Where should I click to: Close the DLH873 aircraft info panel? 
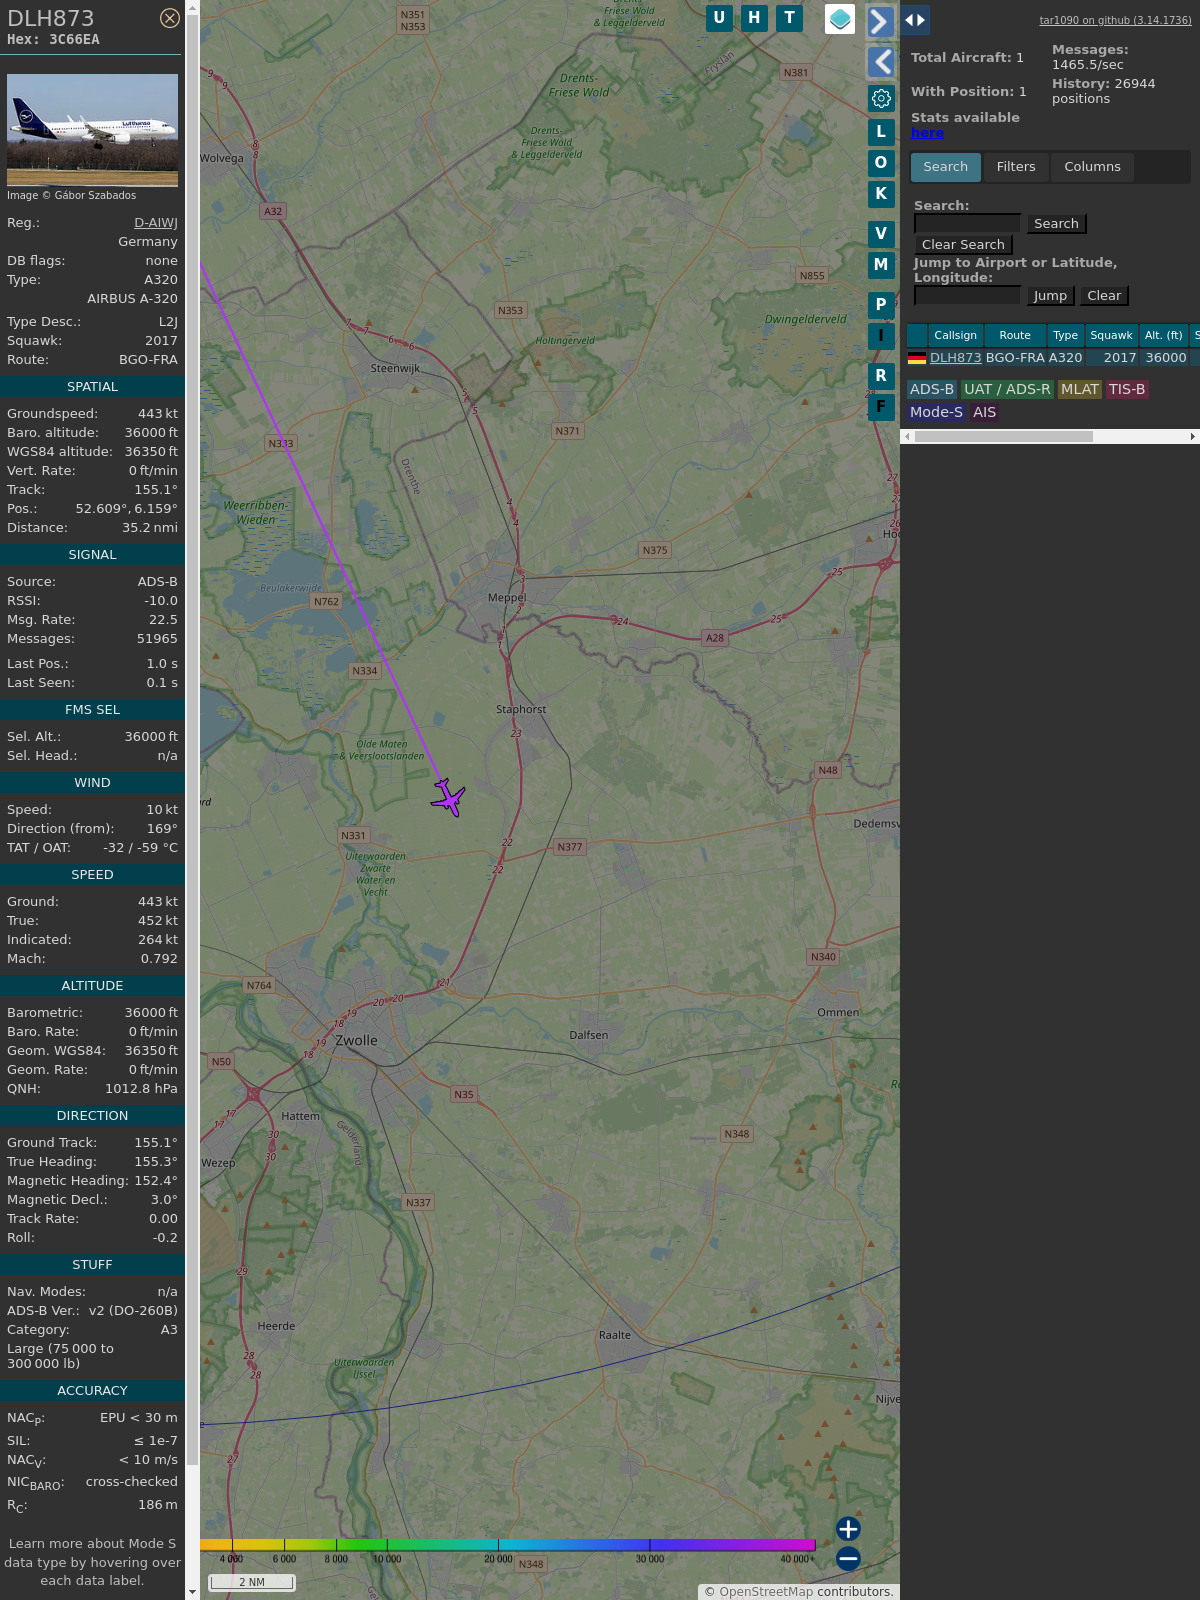click(170, 18)
